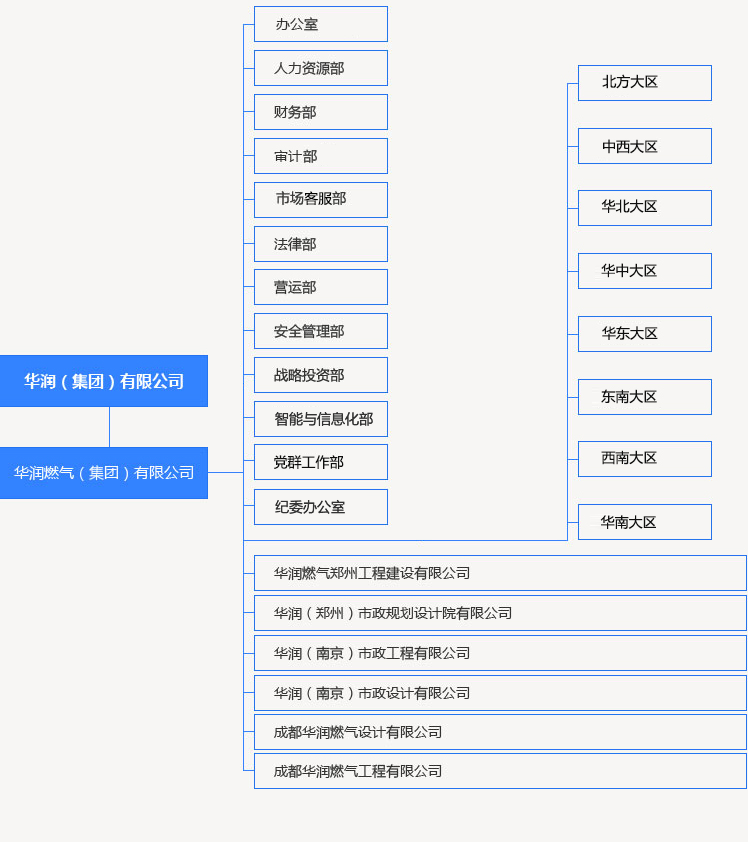The height and width of the screenshot is (842, 748).
Task: Open 华润燃气郑州工程建设有限公司 entry
Action: (500, 574)
